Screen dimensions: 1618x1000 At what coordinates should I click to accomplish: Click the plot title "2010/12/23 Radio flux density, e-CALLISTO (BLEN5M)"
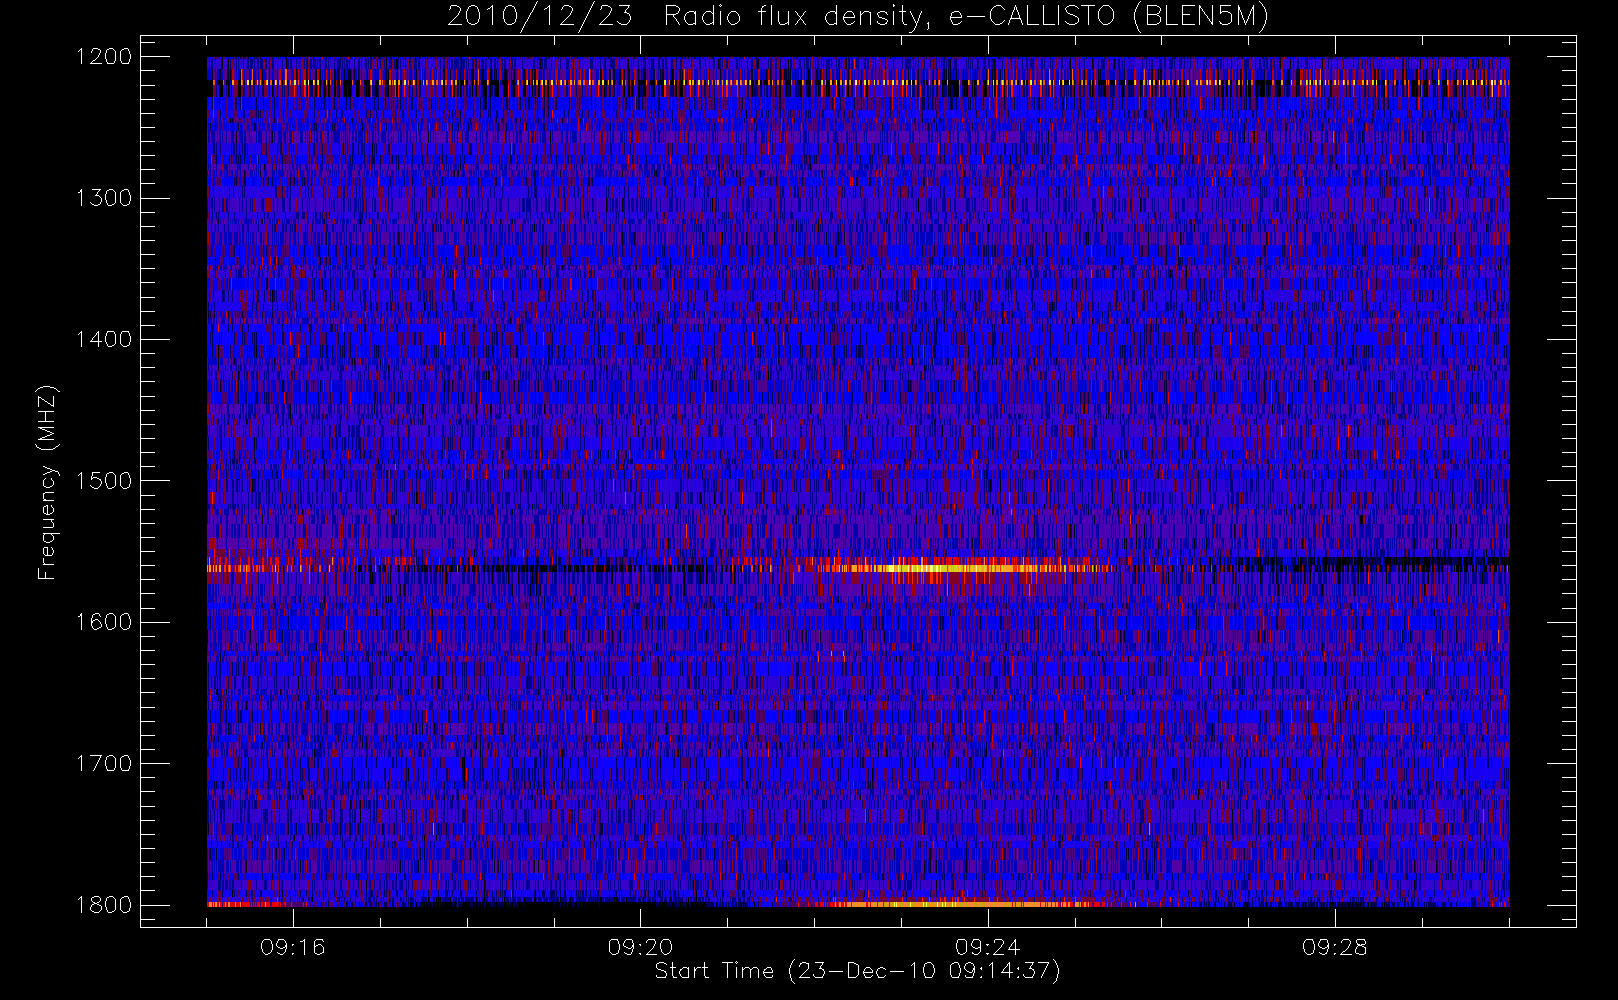pos(858,17)
